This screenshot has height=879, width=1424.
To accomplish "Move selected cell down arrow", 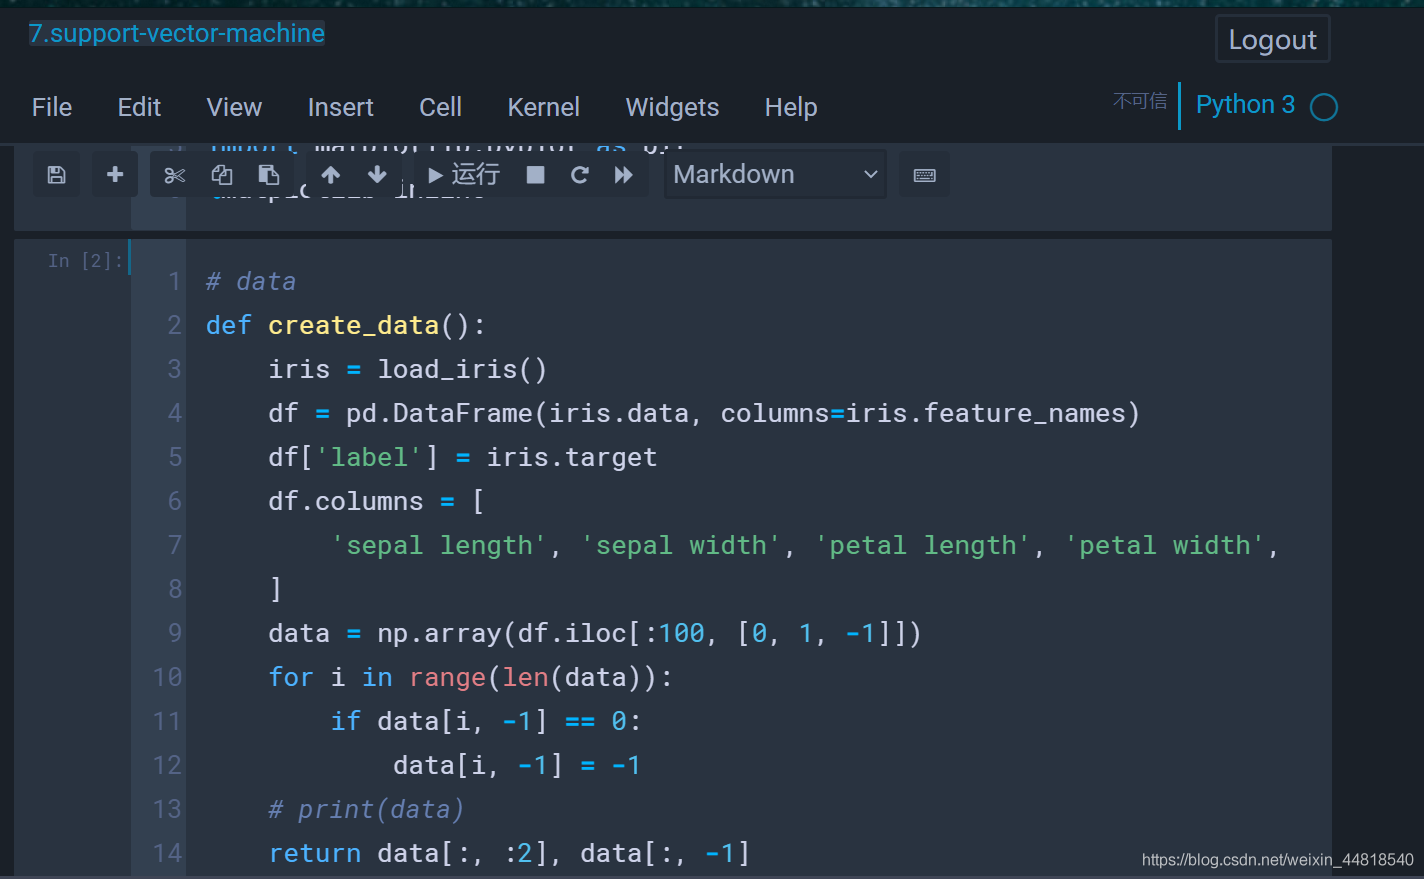I will [x=377, y=175].
